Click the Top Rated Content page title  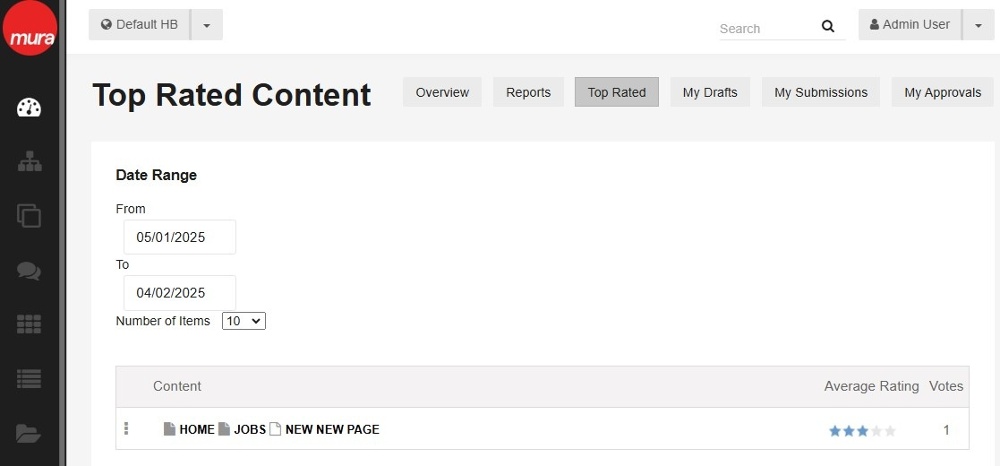(x=232, y=95)
